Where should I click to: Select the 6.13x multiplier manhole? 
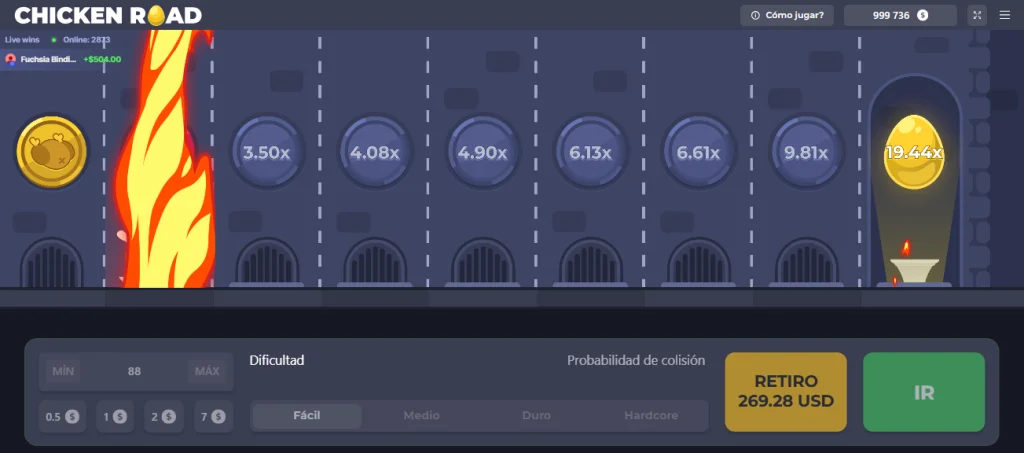coord(590,153)
